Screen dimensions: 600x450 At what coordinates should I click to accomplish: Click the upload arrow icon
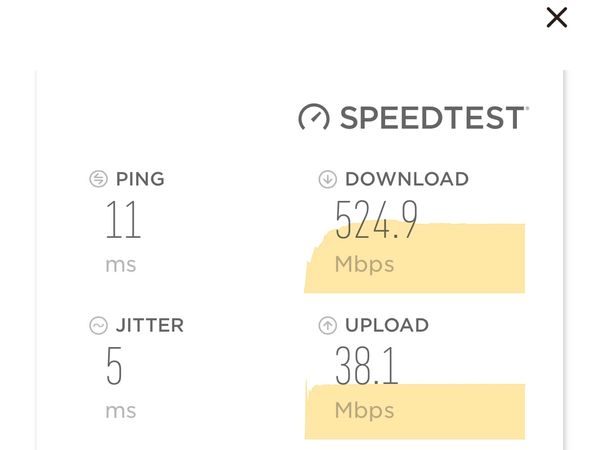[328, 326]
